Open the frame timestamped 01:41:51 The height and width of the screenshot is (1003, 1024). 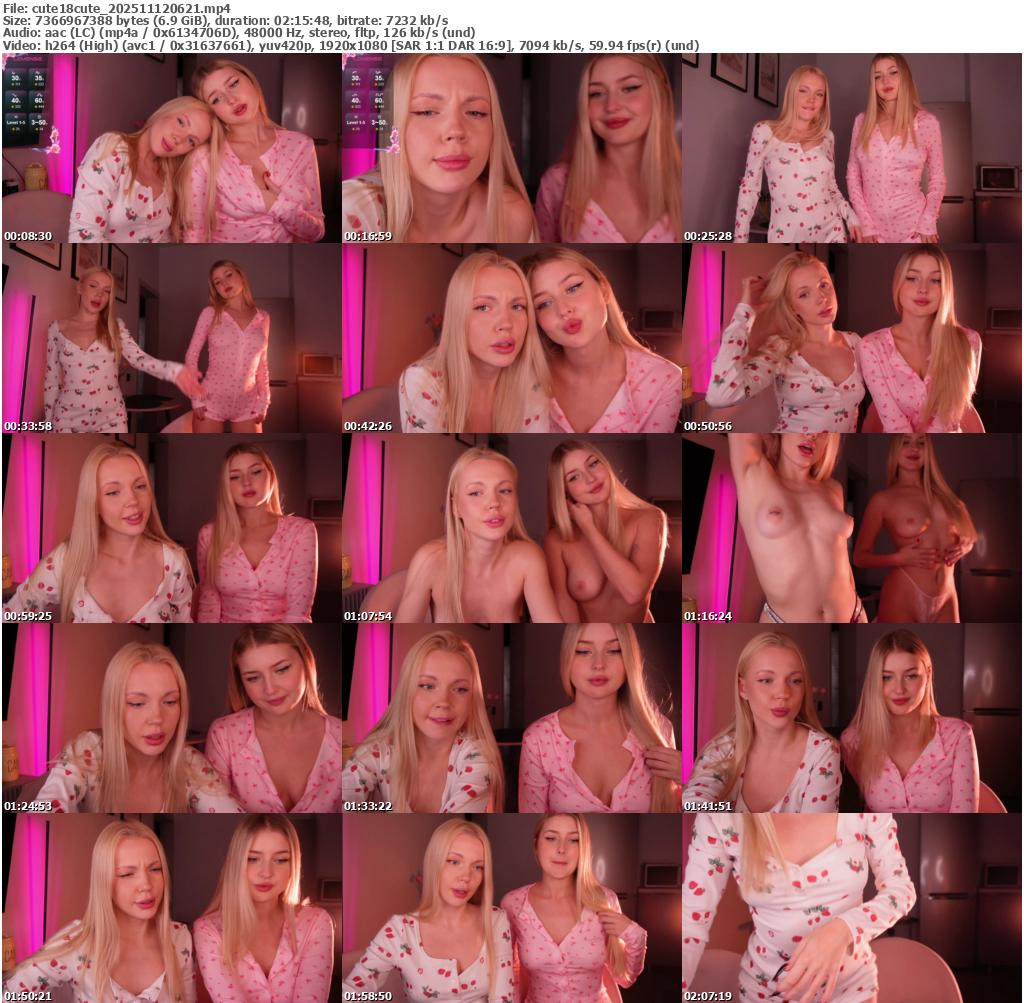click(851, 718)
